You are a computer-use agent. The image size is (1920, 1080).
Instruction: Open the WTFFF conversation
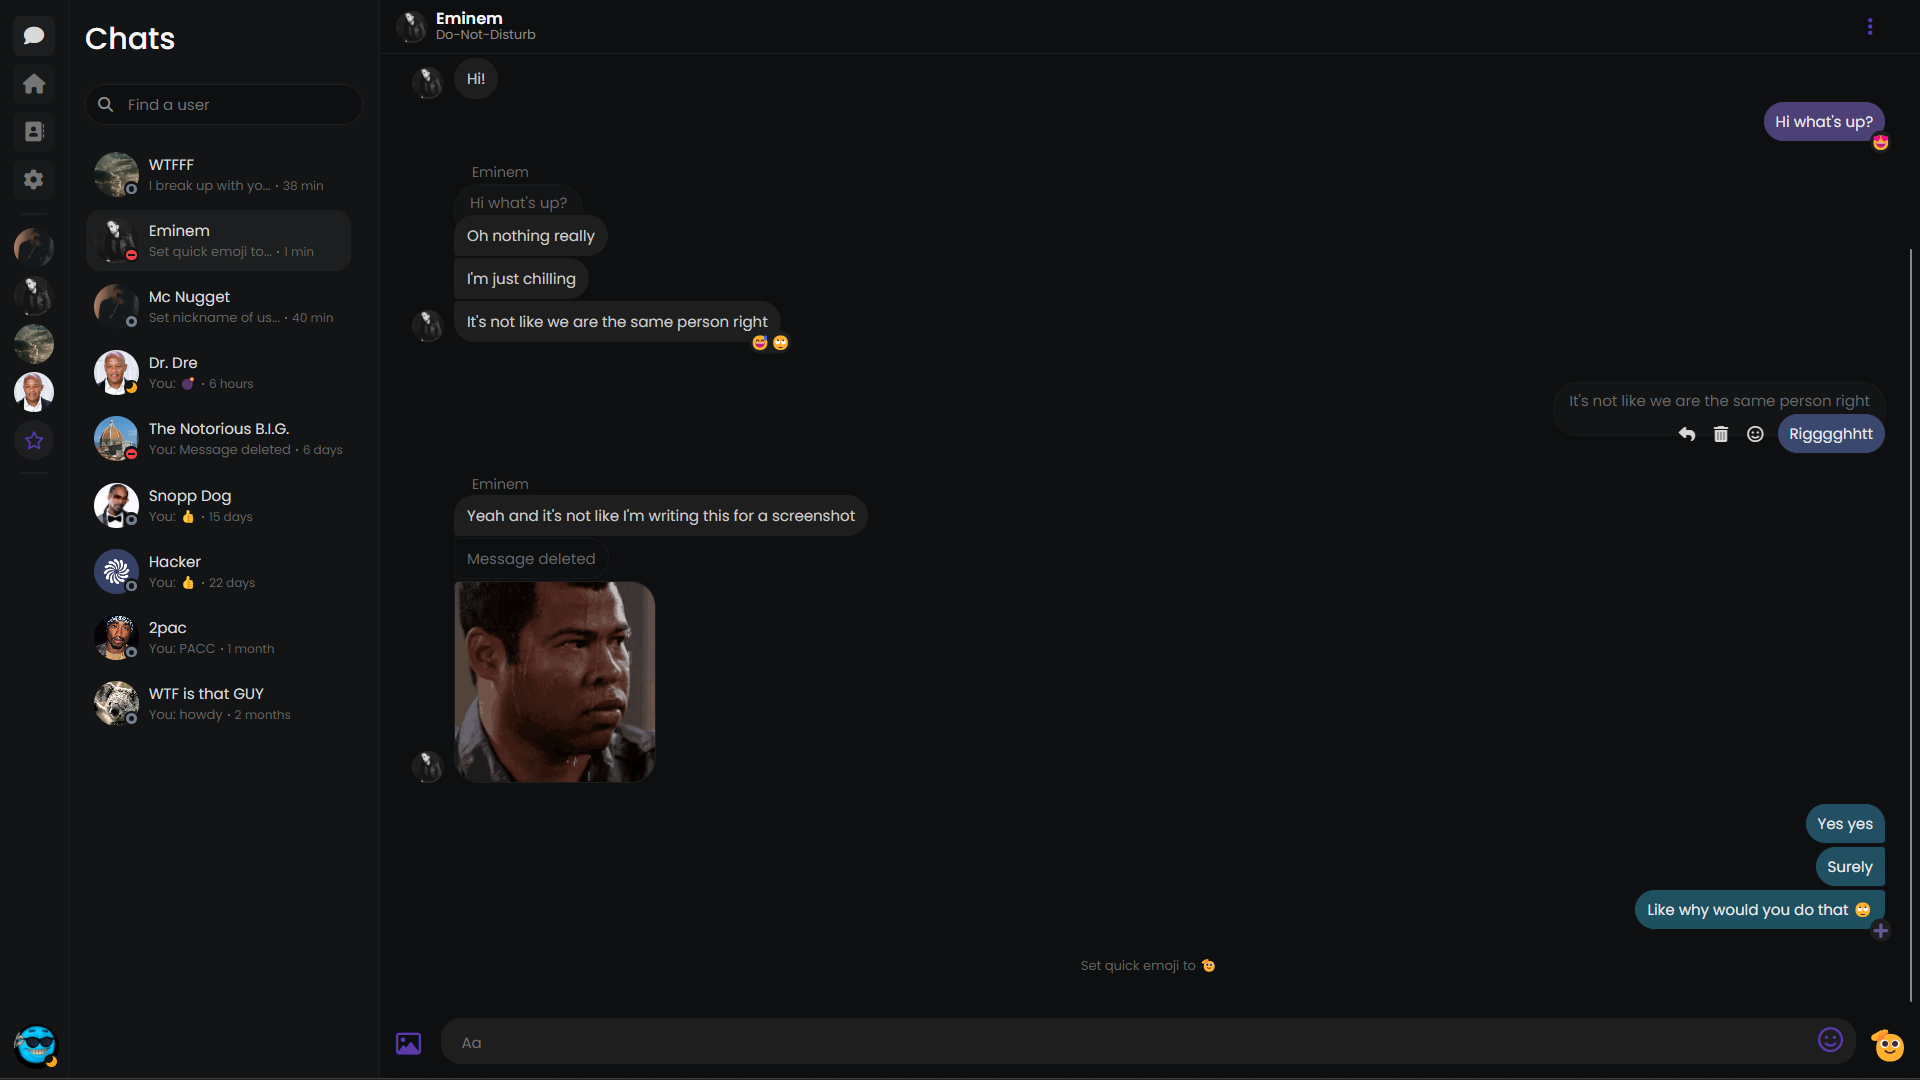[218, 175]
